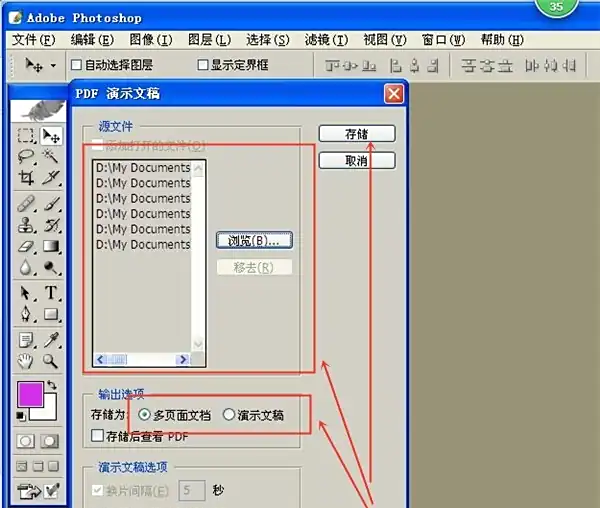Select the Type tool

click(x=51, y=293)
